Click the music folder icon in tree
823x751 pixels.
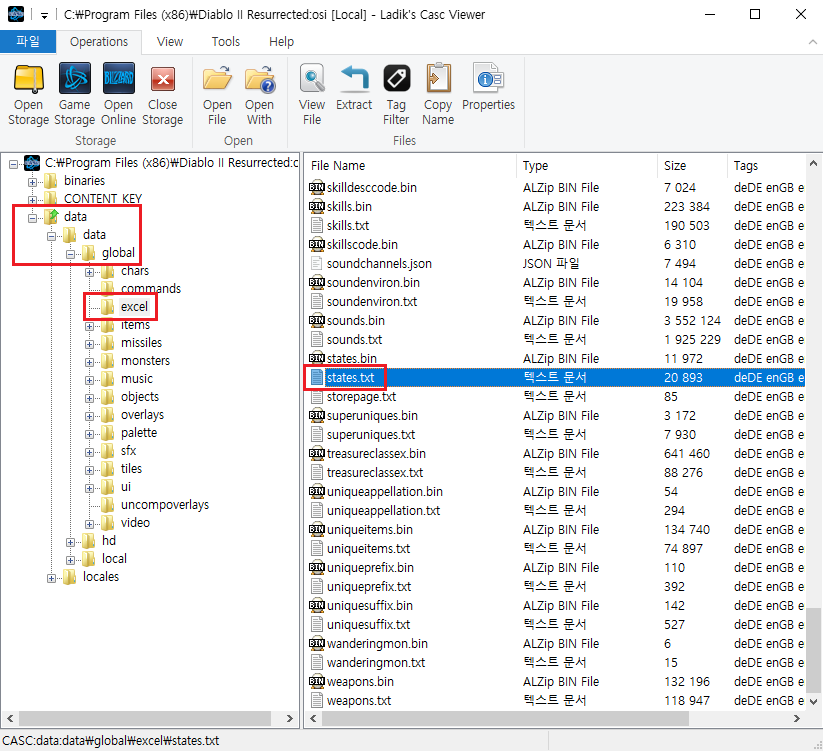108,378
